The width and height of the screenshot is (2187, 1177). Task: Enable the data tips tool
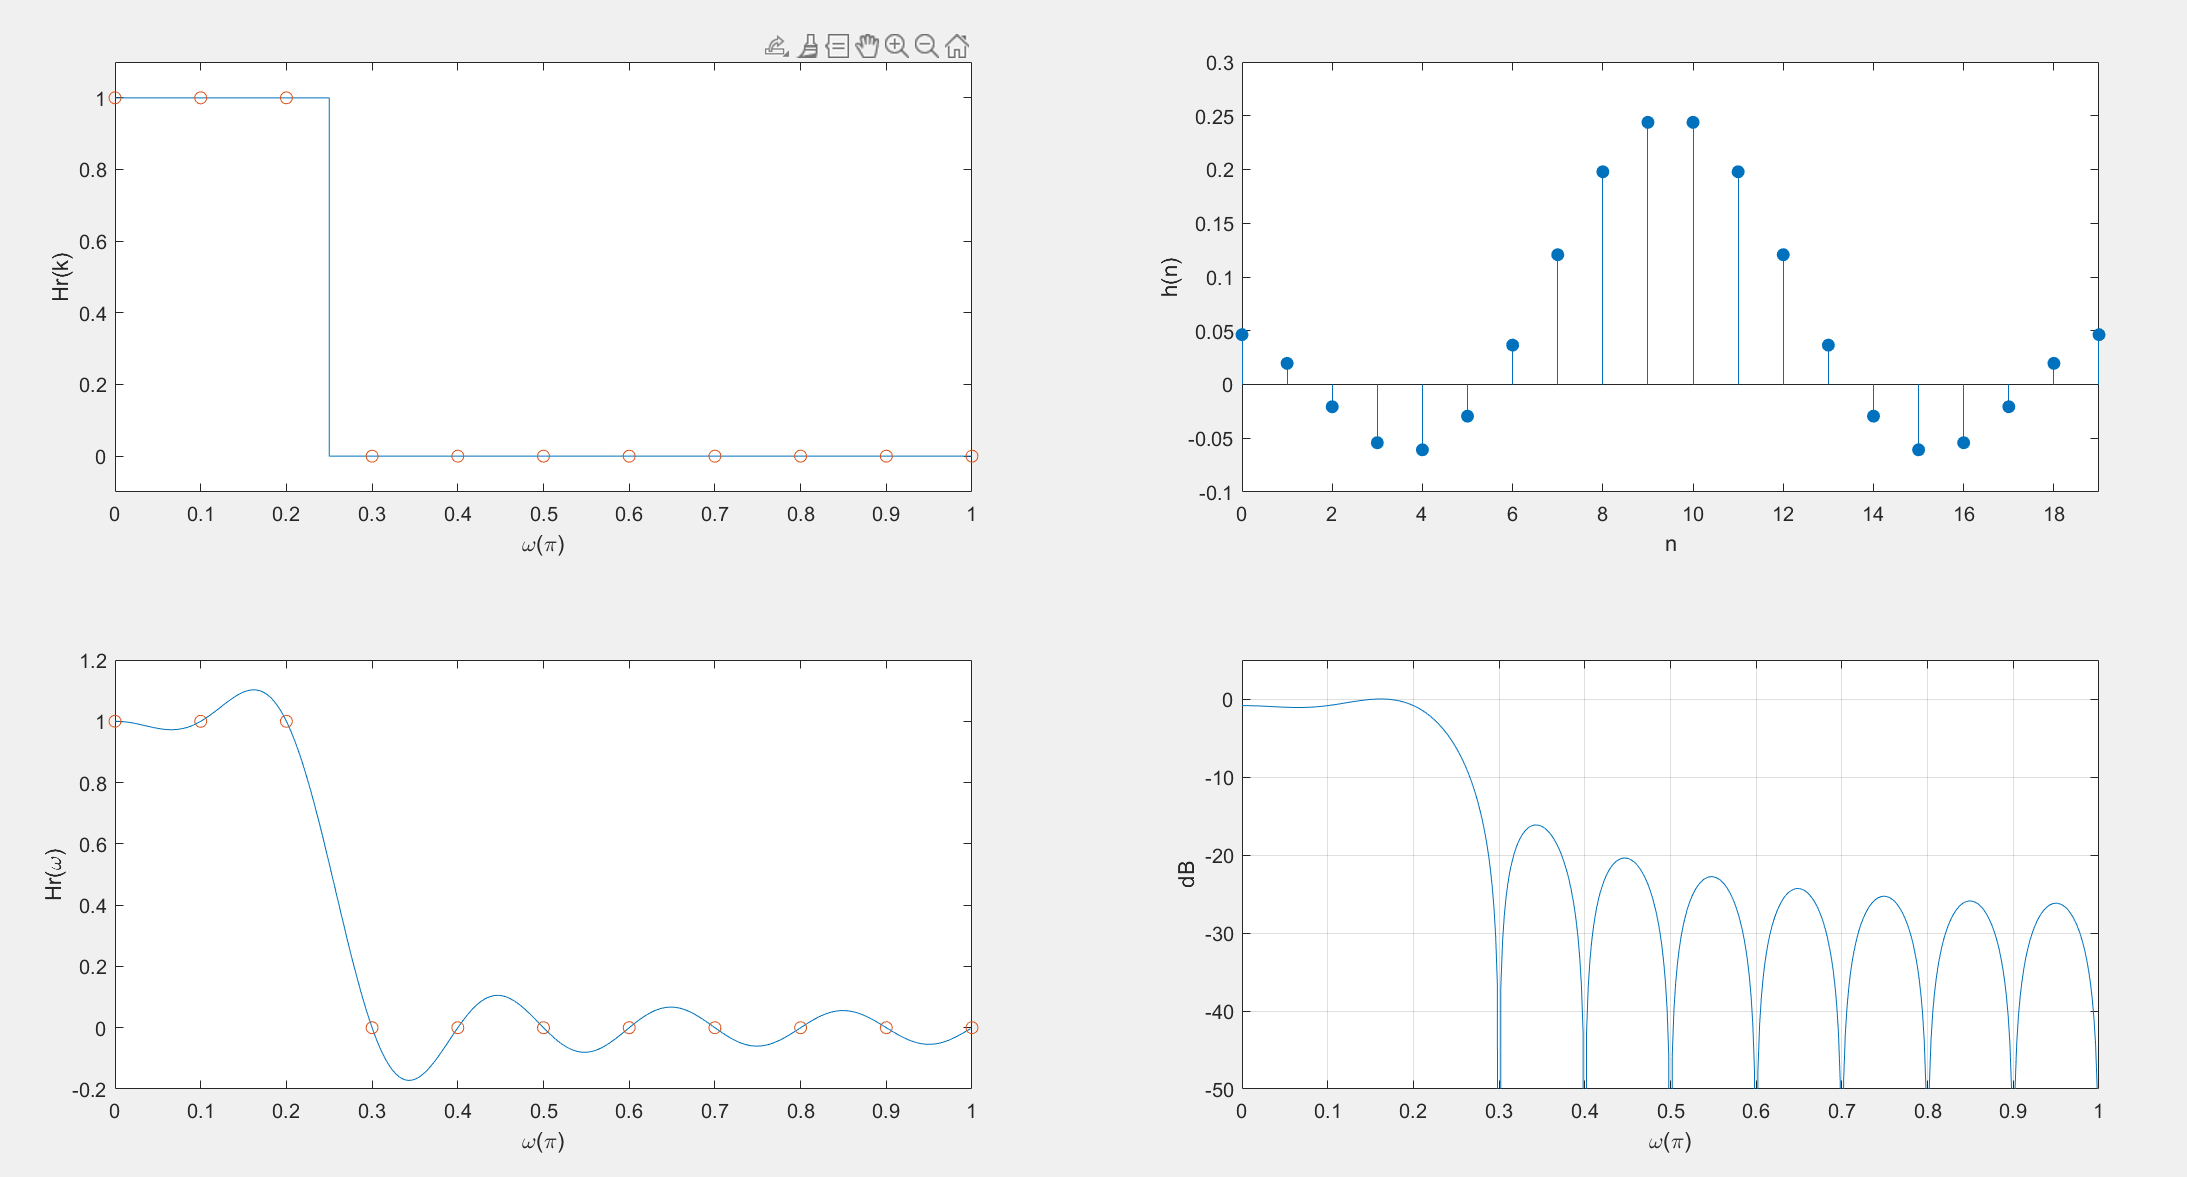(x=838, y=46)
